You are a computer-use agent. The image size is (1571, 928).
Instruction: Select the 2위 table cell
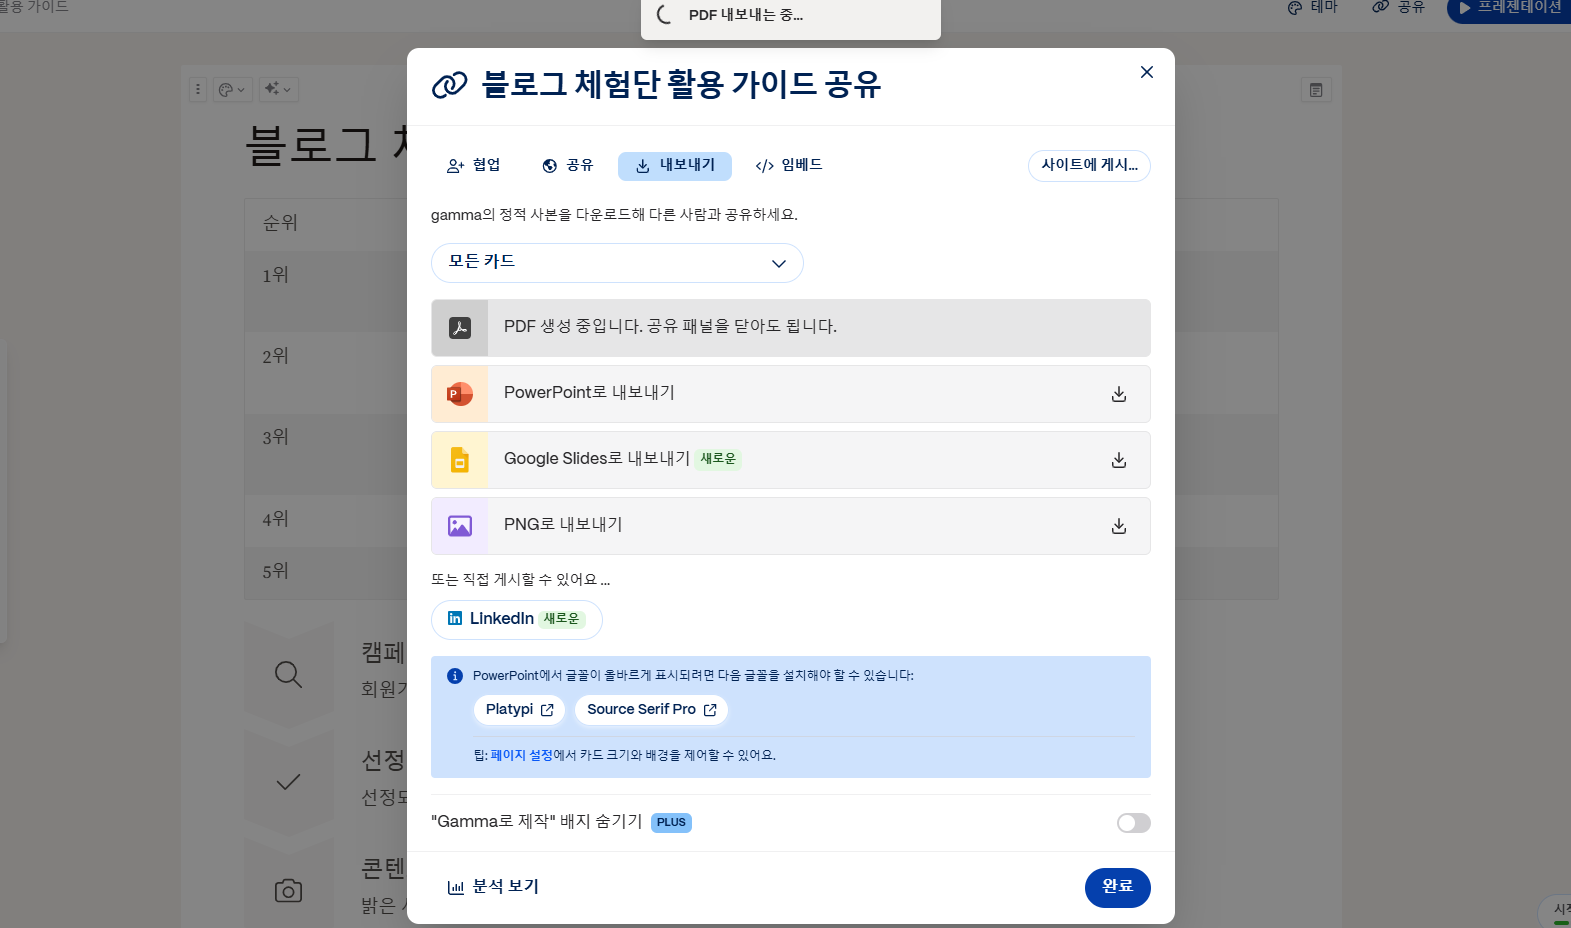pos(275,356)
